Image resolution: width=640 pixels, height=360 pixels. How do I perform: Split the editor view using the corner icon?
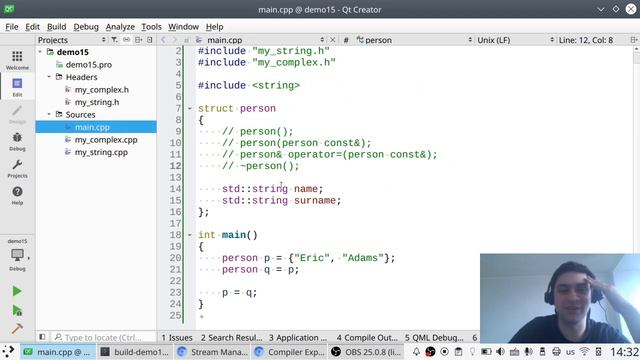634,40
